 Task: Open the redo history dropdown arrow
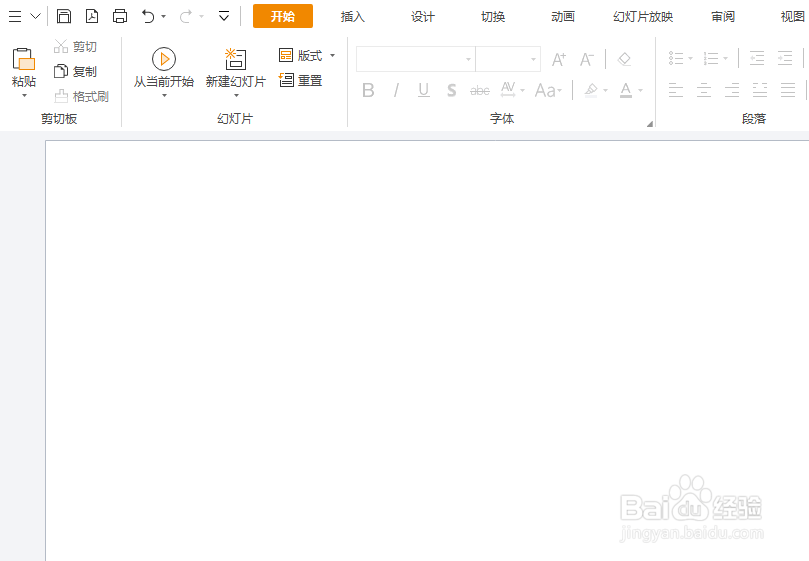coord(201,17)
